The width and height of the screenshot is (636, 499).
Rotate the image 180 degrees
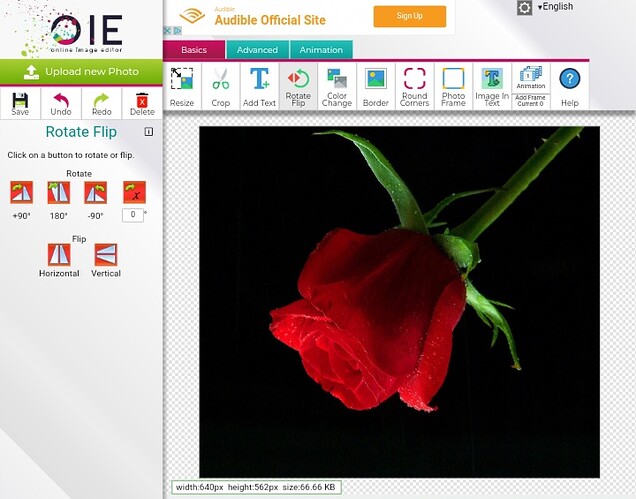click(x=59, y=192)
